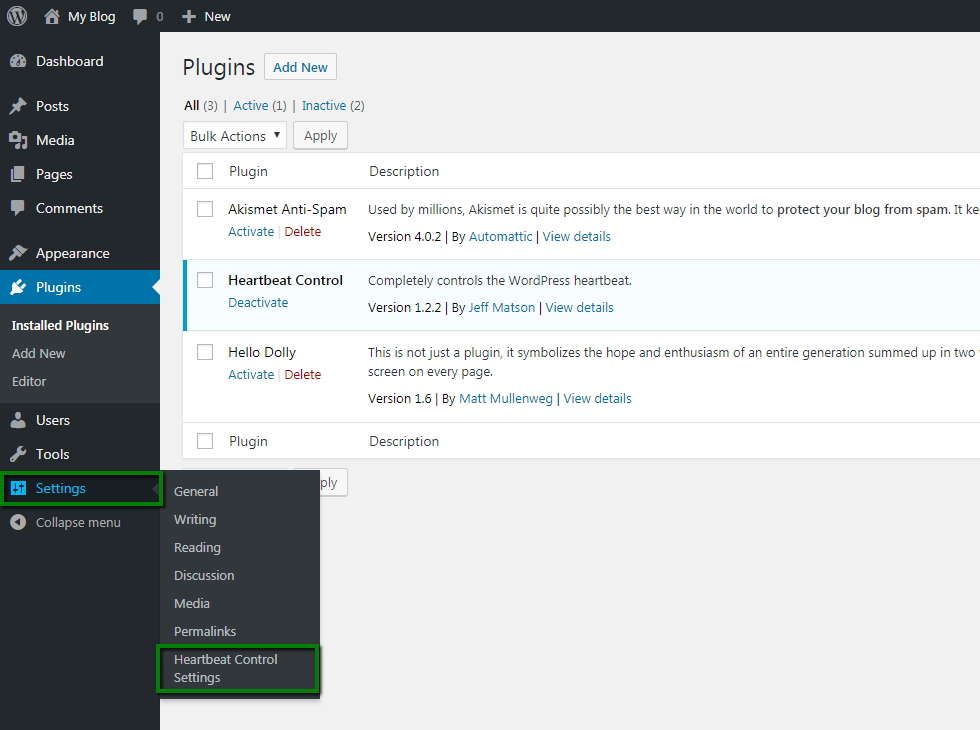
Task: Click the Akismet Anti-Spam plugin name
Action: [x=287, y=209]
